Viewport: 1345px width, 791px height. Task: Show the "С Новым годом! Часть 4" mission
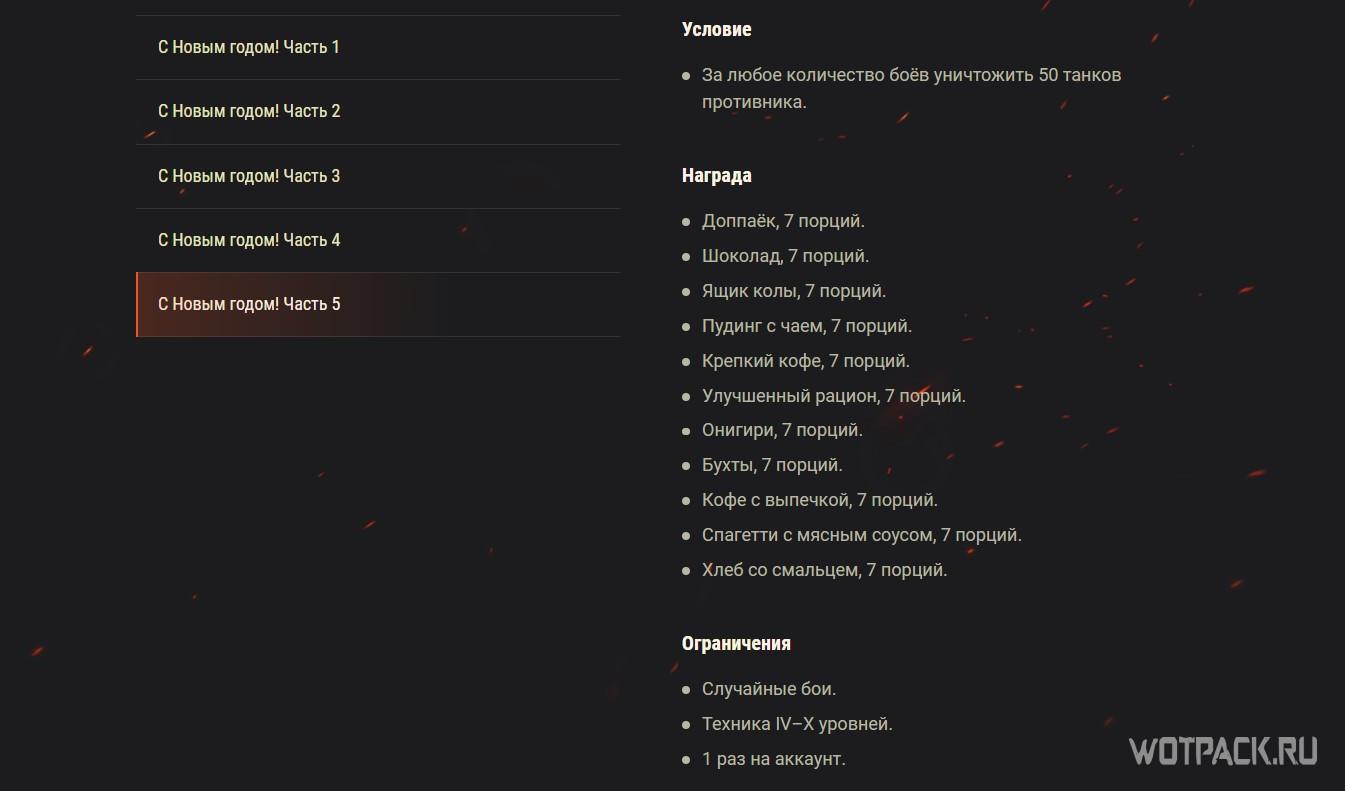[x=249, y=240]
